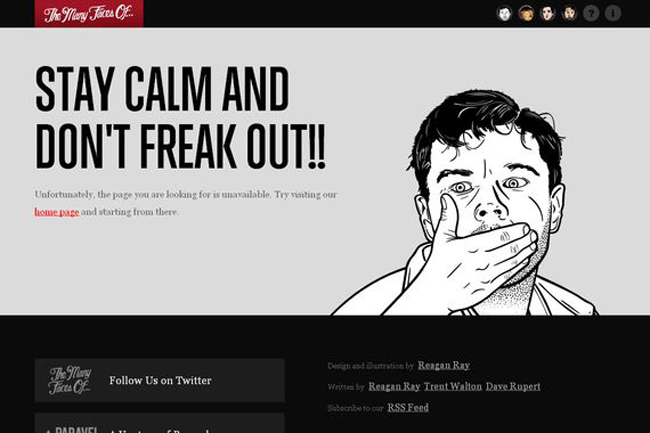Open the Paravel venture footer box
The height and width of the screenshot is (433, 650).
pyautogui.click(x=160, y=423)
